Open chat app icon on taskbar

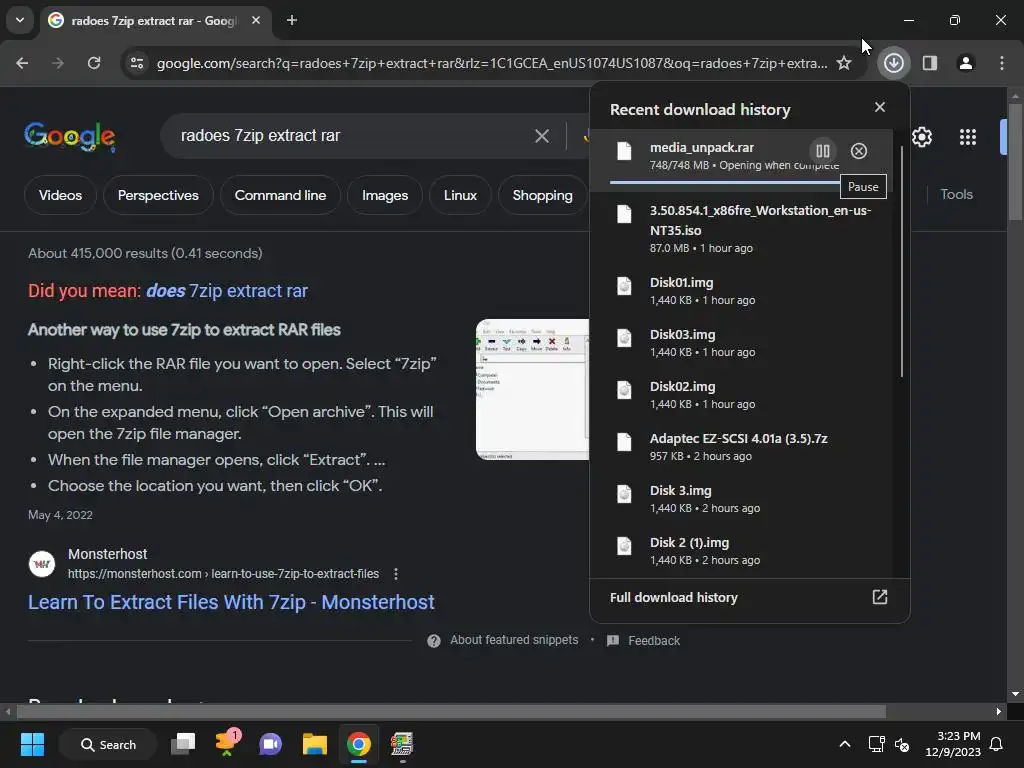pyautogui.click(x=270, y=744)
